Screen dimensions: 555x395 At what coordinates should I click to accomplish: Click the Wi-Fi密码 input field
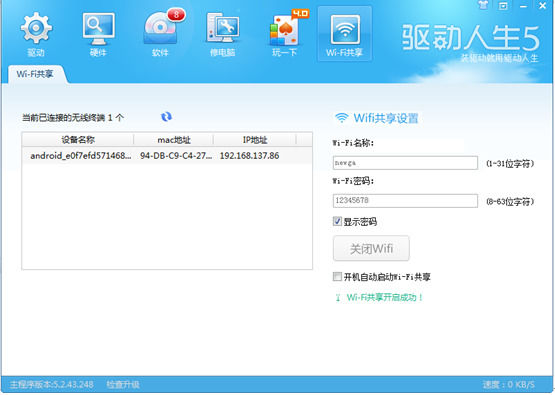(405, 201)
